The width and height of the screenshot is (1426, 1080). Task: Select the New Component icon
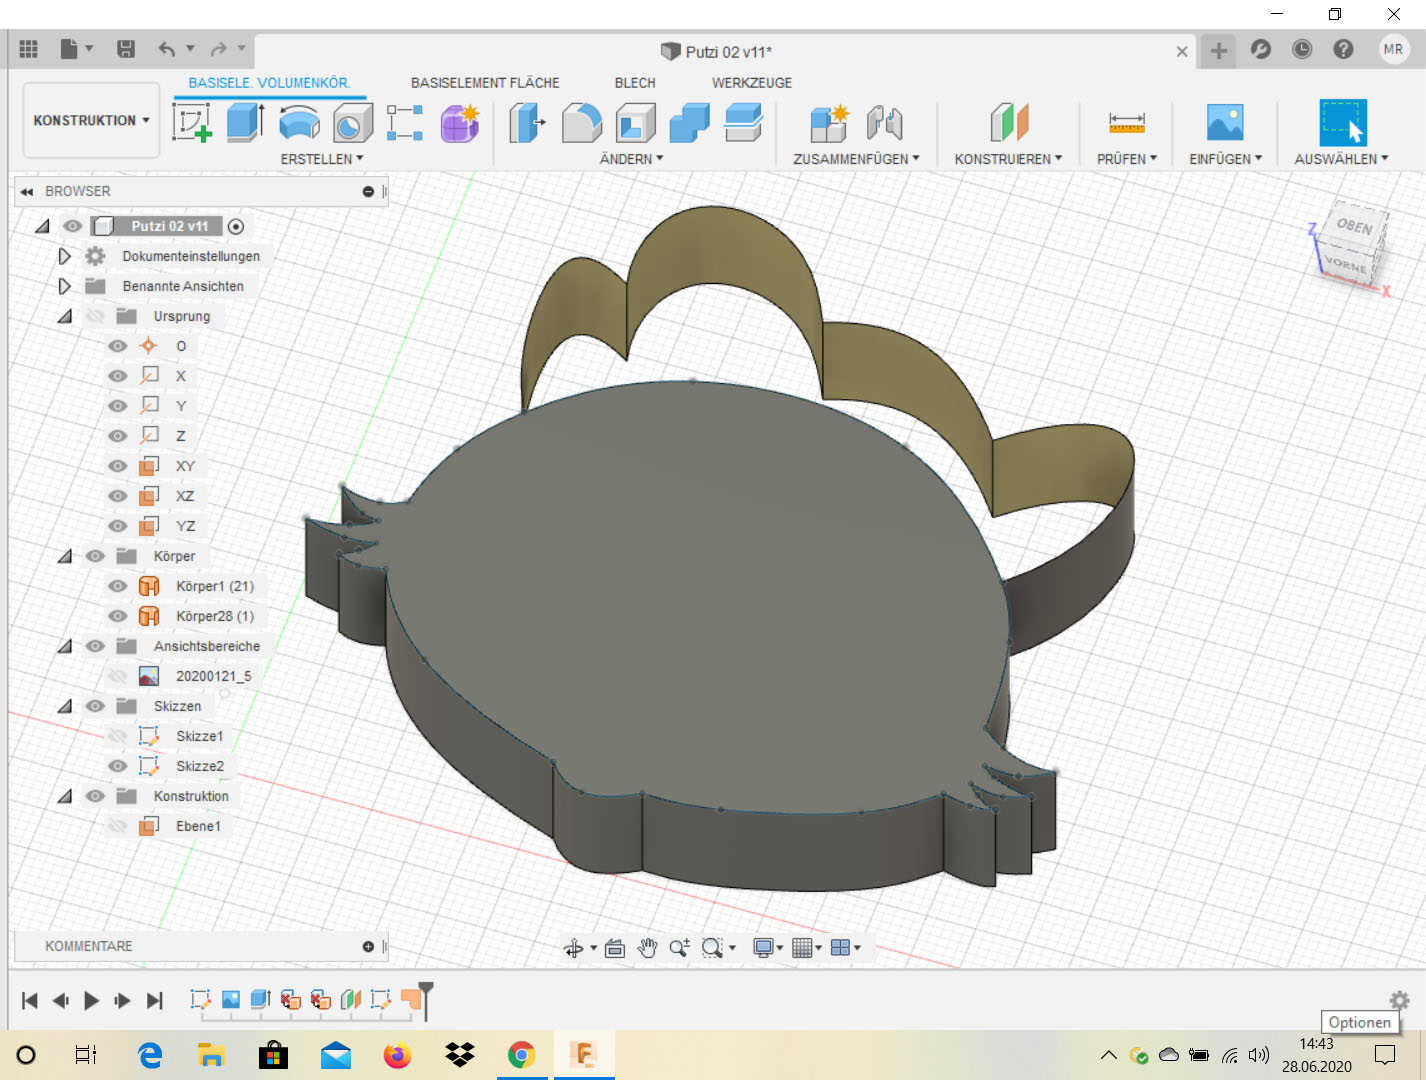(829, 123)
